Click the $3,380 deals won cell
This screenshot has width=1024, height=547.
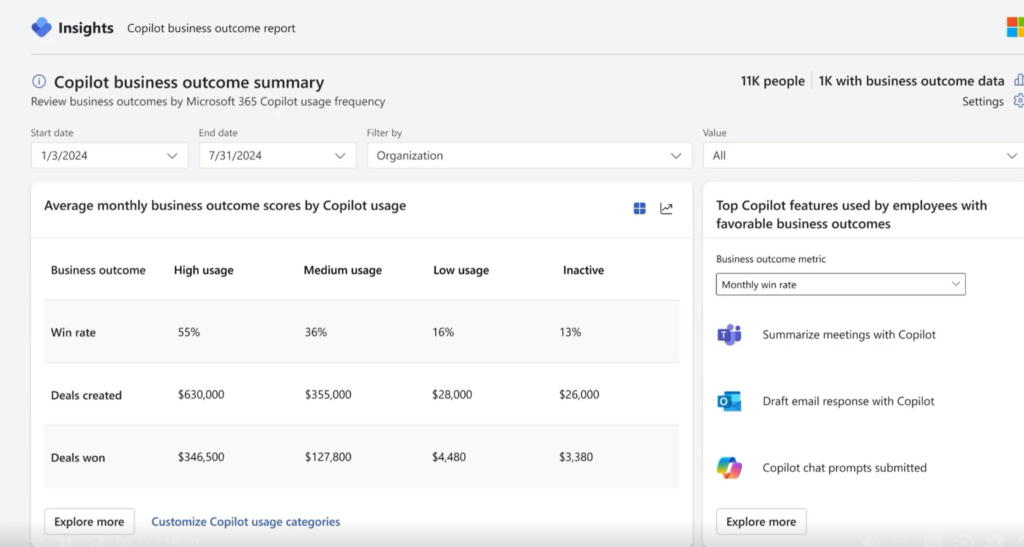(576, 457)
